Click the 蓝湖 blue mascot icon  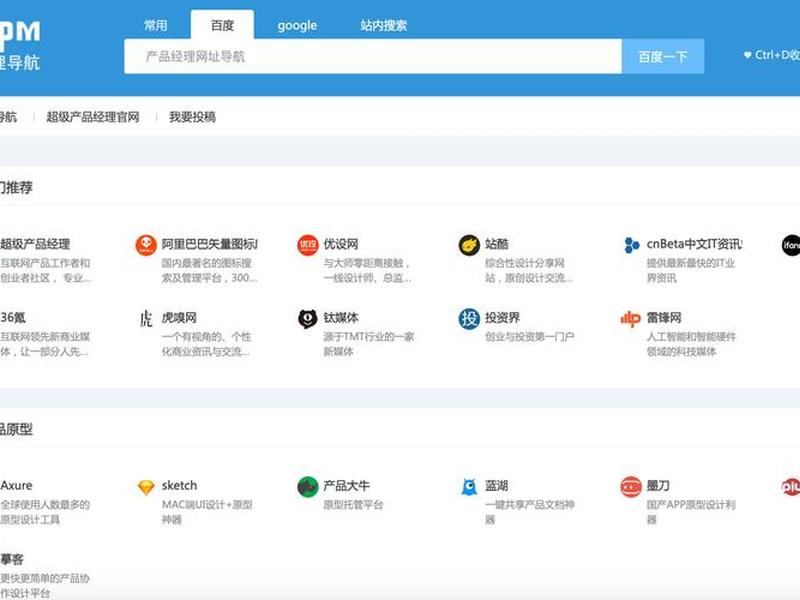(x=469, y=487)
